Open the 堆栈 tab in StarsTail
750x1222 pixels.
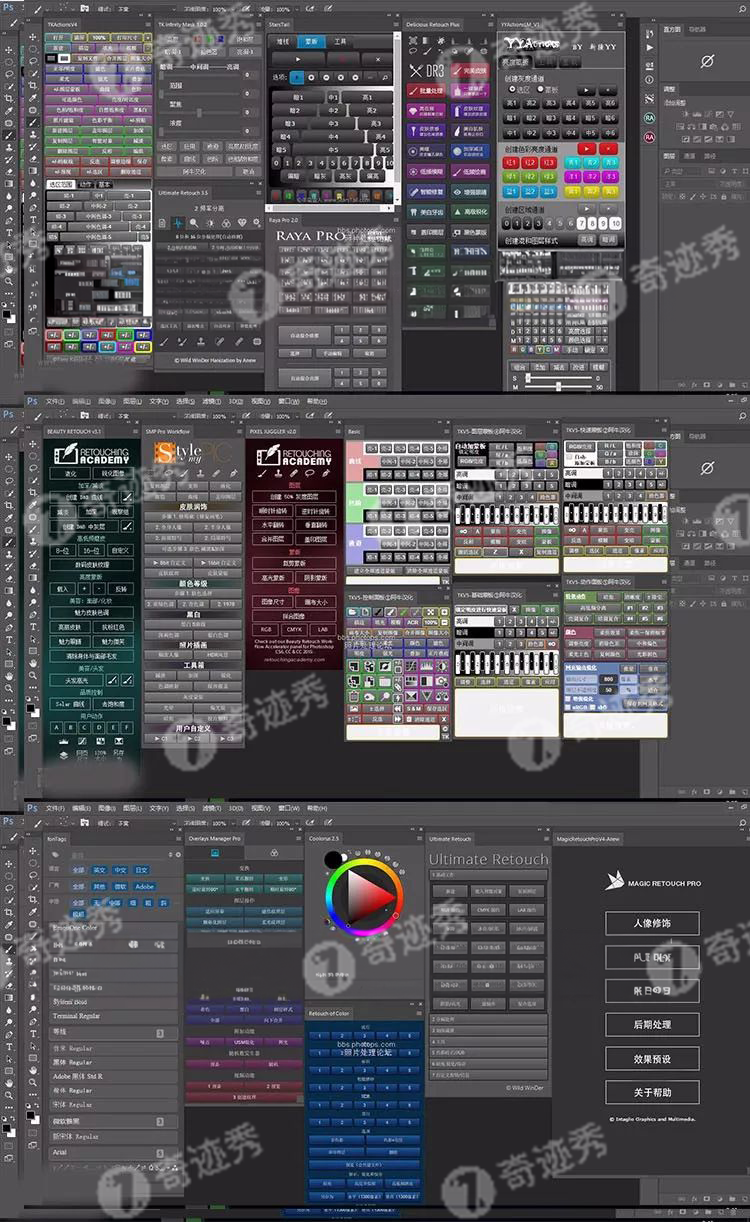coord(283,43)
